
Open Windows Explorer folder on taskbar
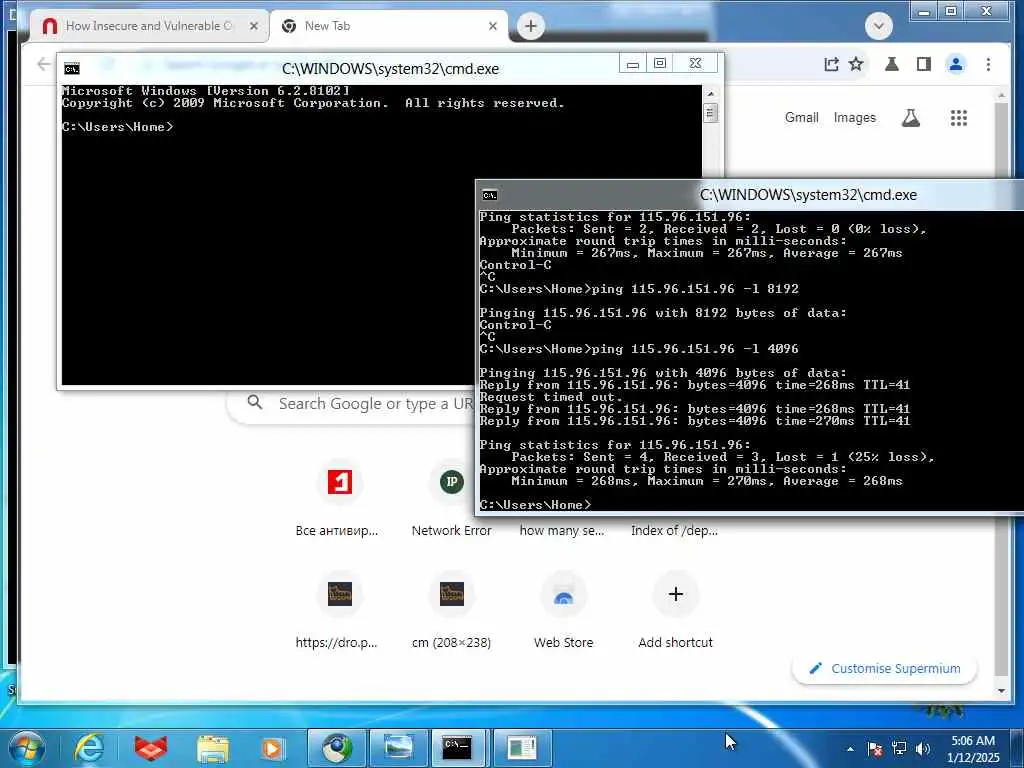click(x=213, y=748)
